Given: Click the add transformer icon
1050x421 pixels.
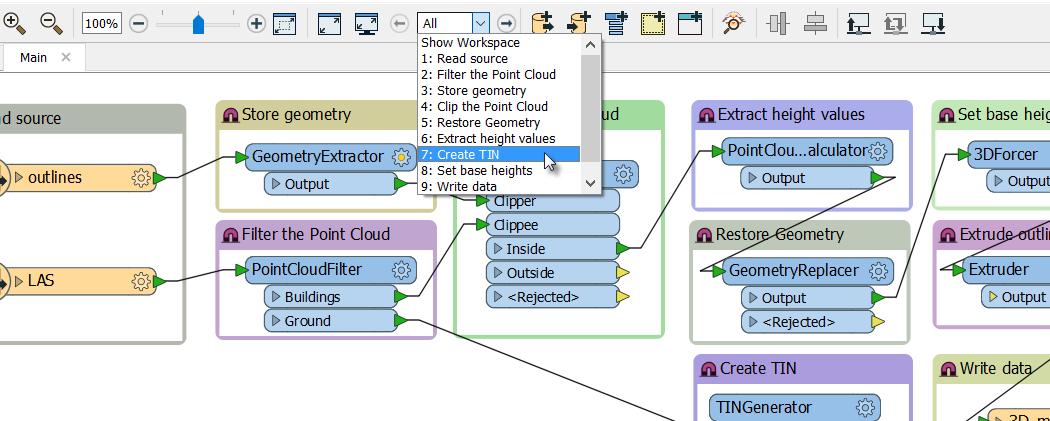Looking at the screenshot, I should [615, 23].
